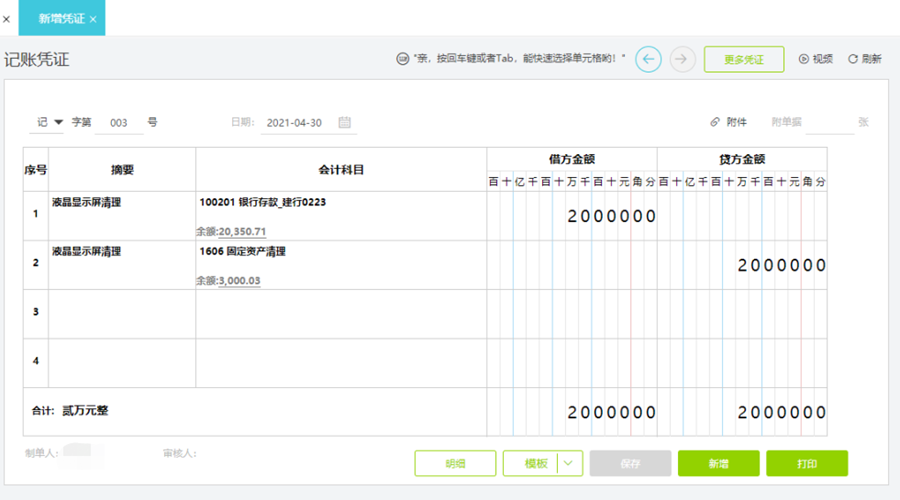Screen dimensions: 900x500
Task: Click the 摘要 column header
Action: pos(122,170)
